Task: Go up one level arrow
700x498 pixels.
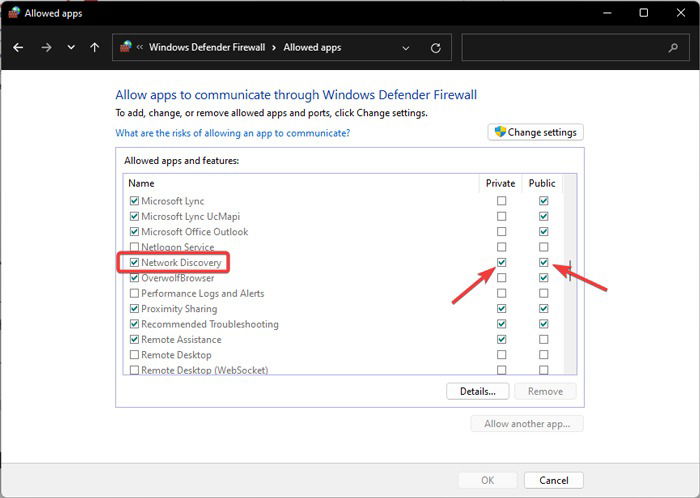Action: (x=94, y=47)
